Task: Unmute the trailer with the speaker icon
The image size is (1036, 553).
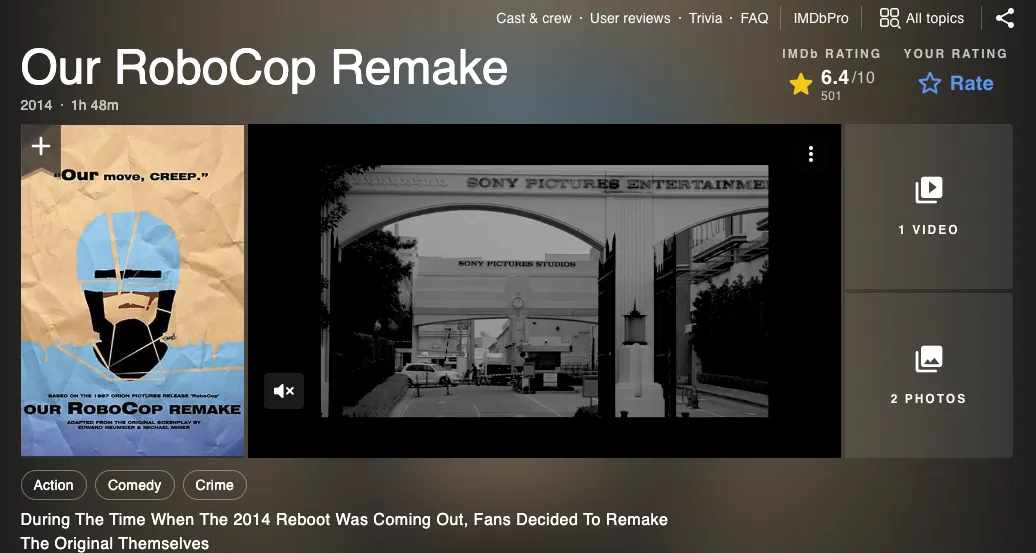Action: coord(284,391)
